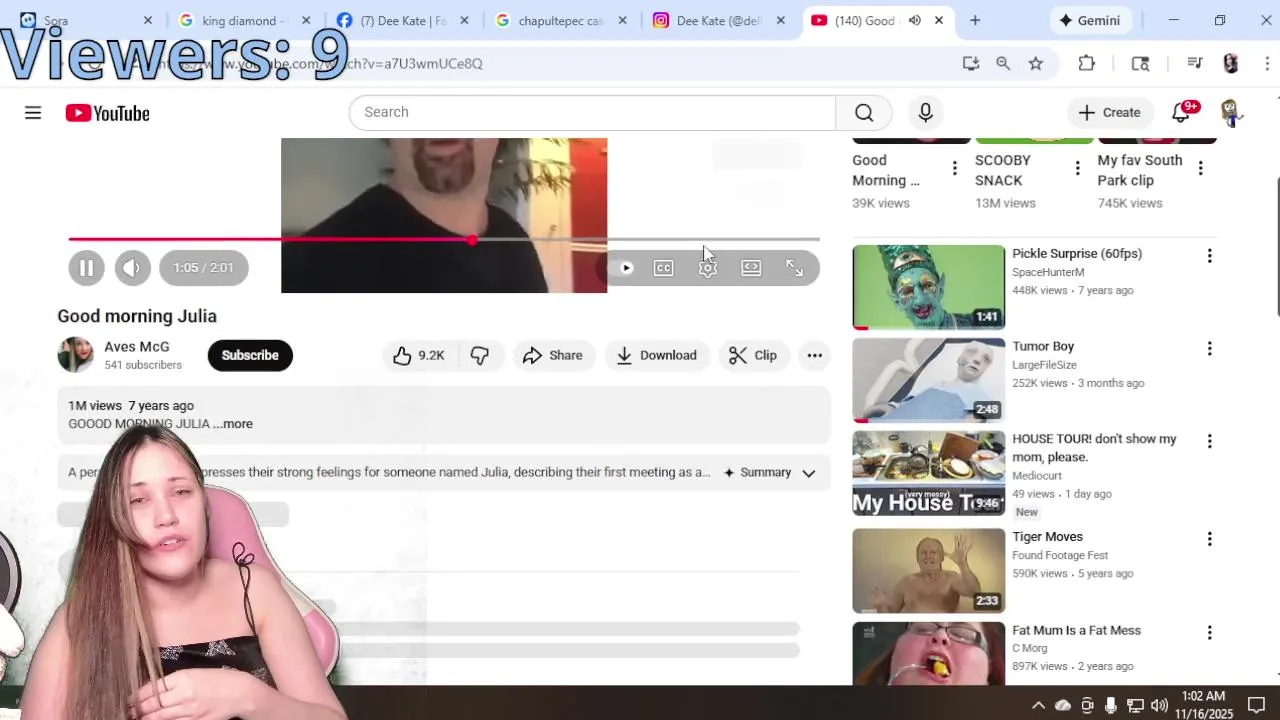Open options for SCOOBY SNACK short
Image resolution: width=1280 pixels, height=720 pixels.
[1077, 168]
